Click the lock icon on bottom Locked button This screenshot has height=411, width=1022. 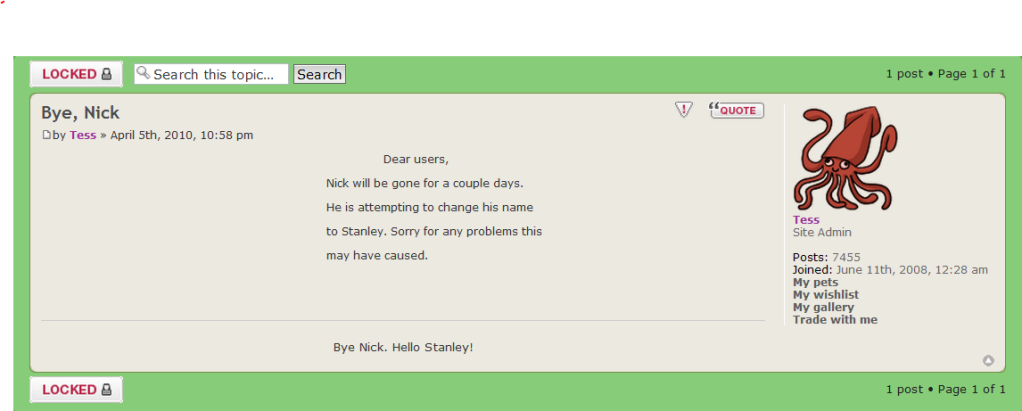click(107, 389)
